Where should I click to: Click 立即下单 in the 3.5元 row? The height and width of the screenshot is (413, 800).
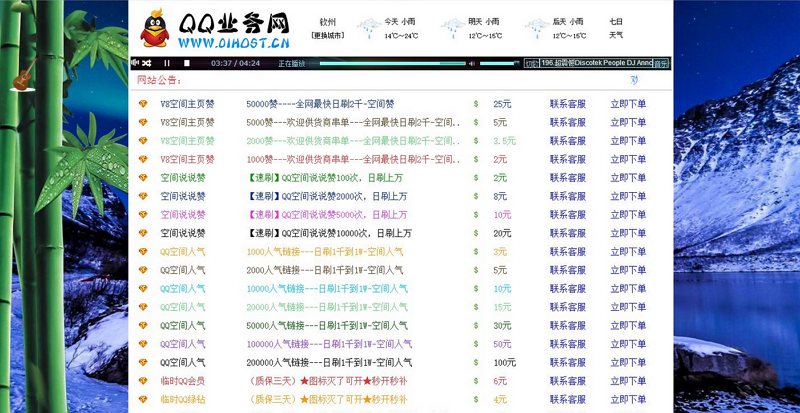[628, 141]
